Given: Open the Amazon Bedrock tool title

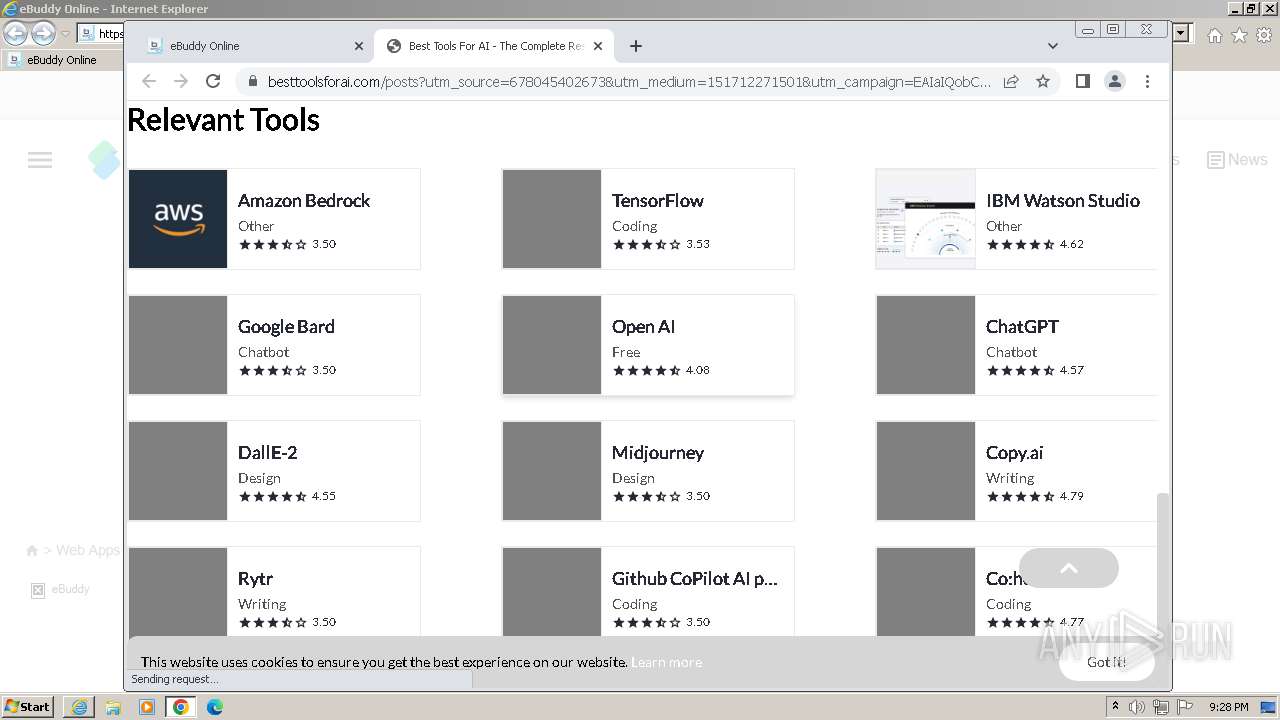Looking at the screenshot, I should pyautogui.click(x=304, y=200).
